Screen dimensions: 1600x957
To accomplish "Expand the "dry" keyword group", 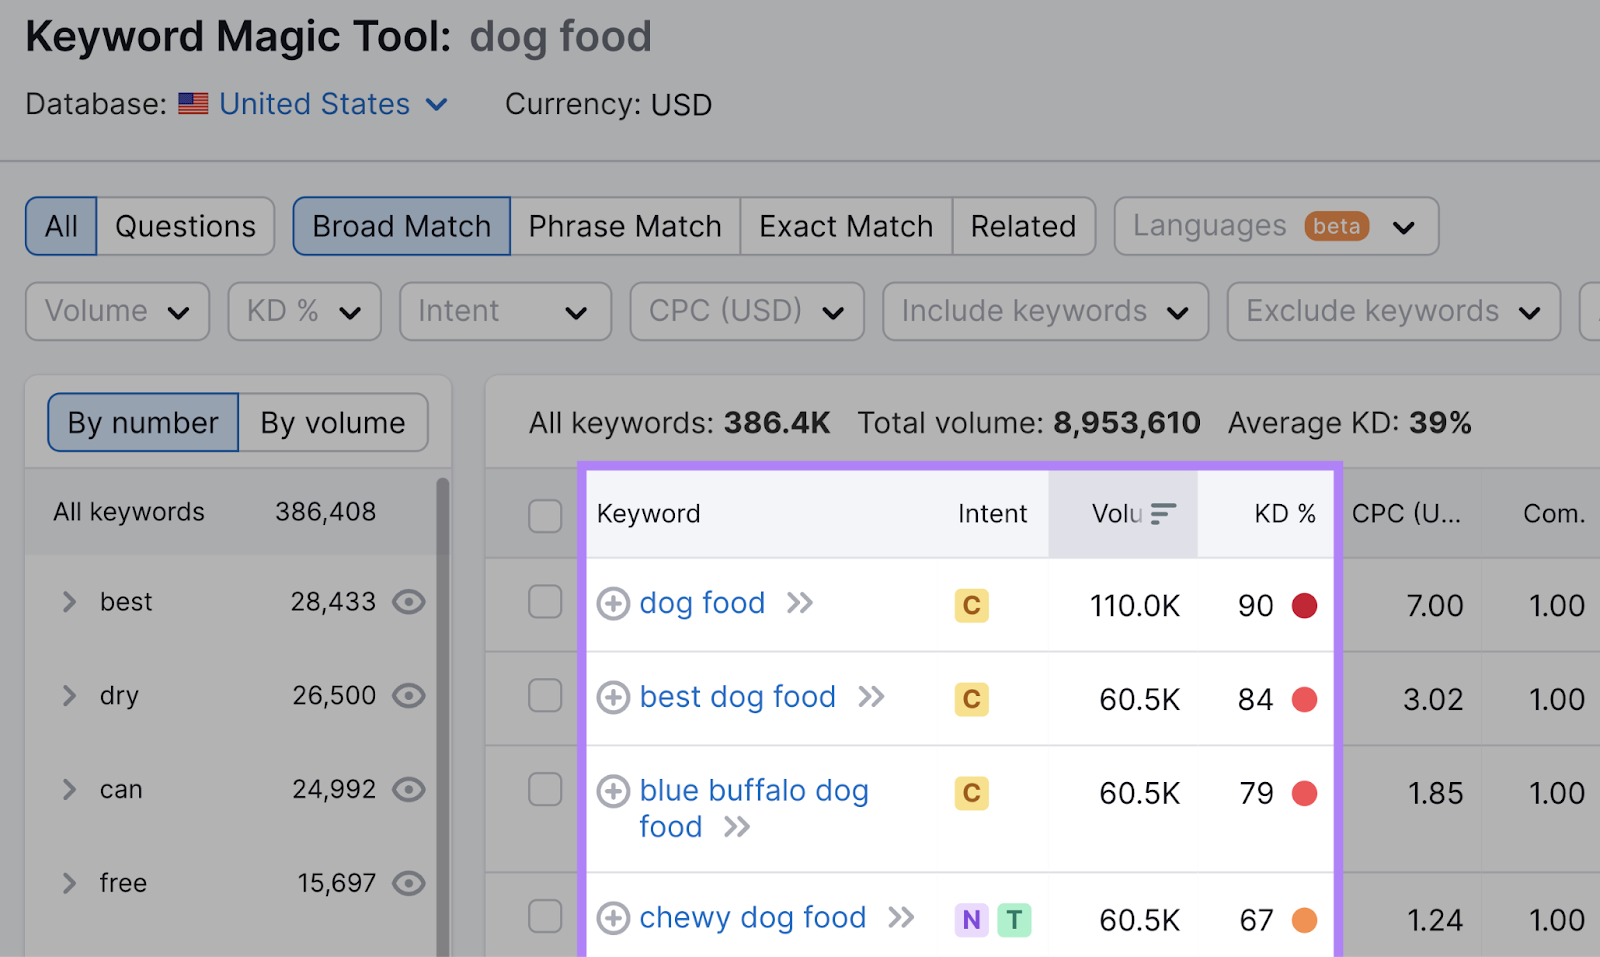I will [69, 695].
